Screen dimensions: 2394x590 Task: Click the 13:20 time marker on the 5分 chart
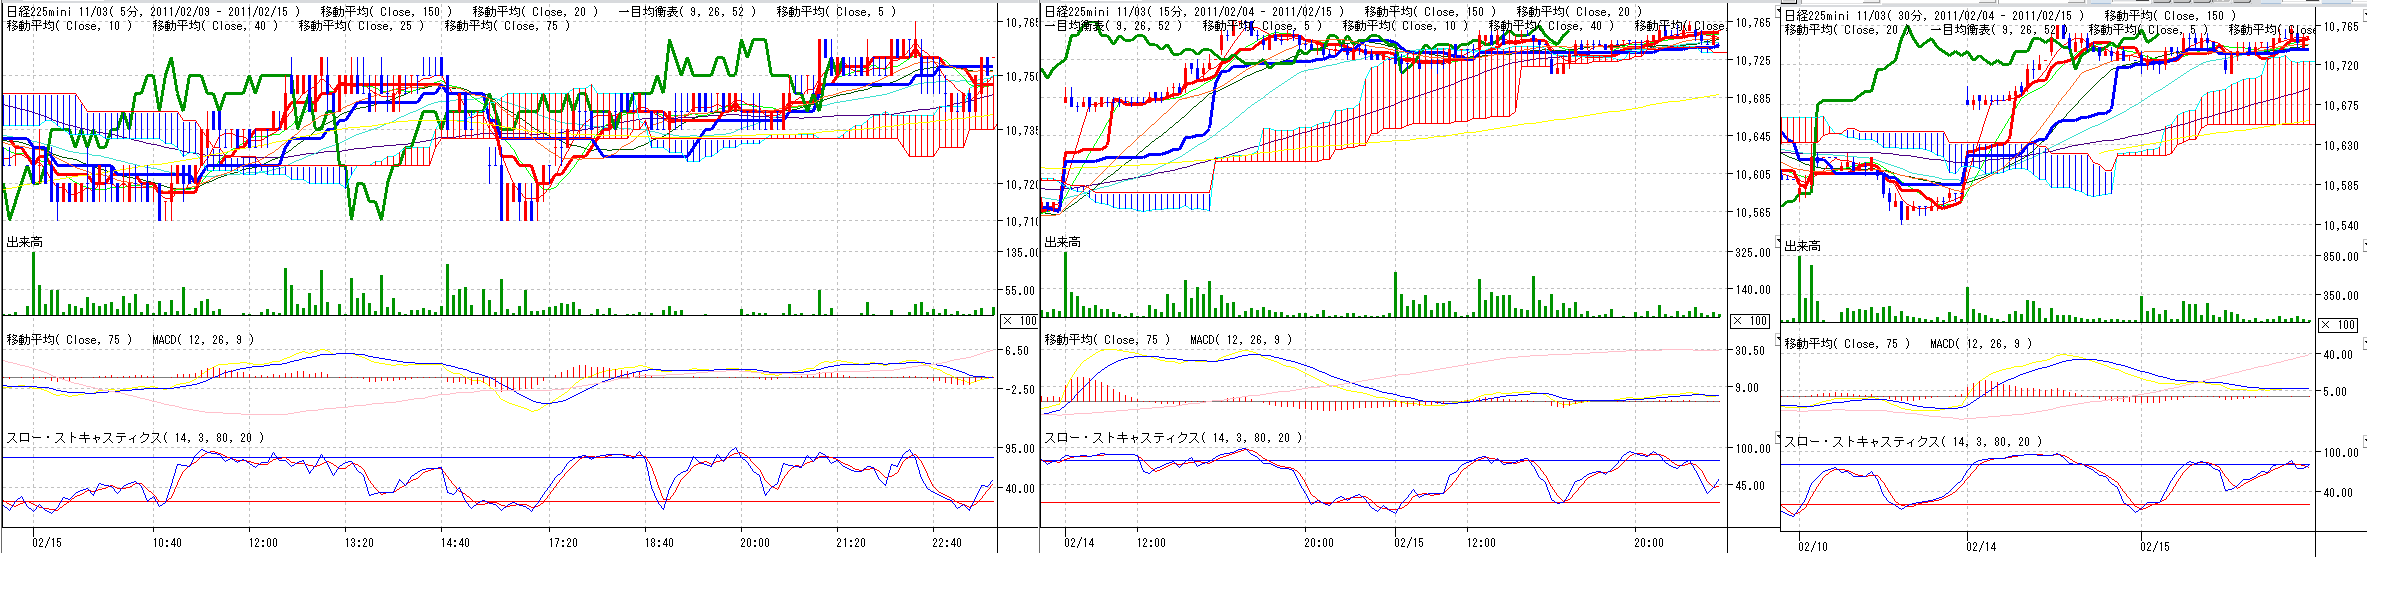pos(359,543)
